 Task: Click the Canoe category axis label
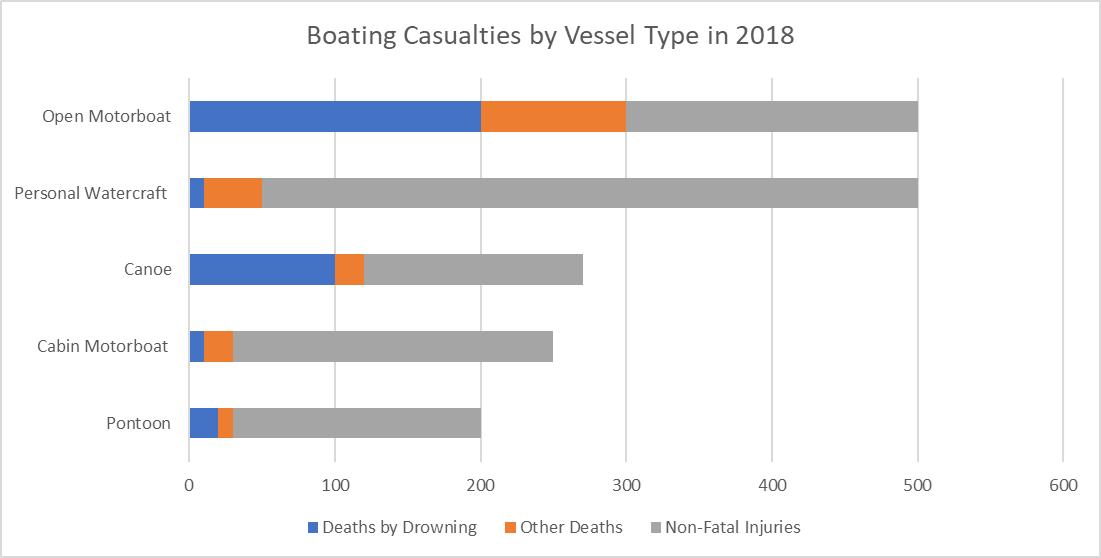tap(148, 270)
